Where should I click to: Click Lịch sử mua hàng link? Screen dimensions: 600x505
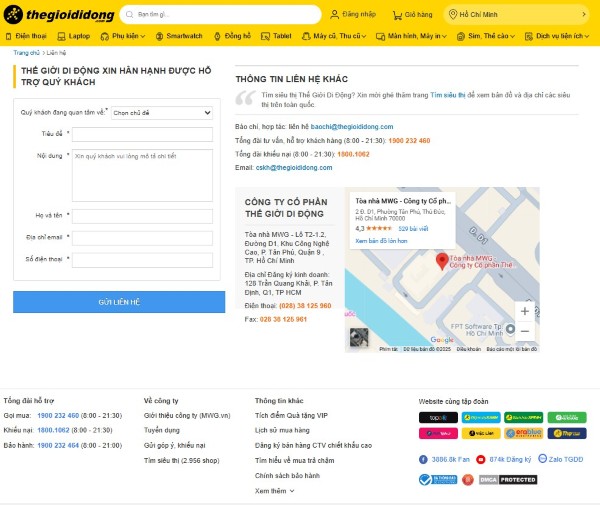[282, 430]
